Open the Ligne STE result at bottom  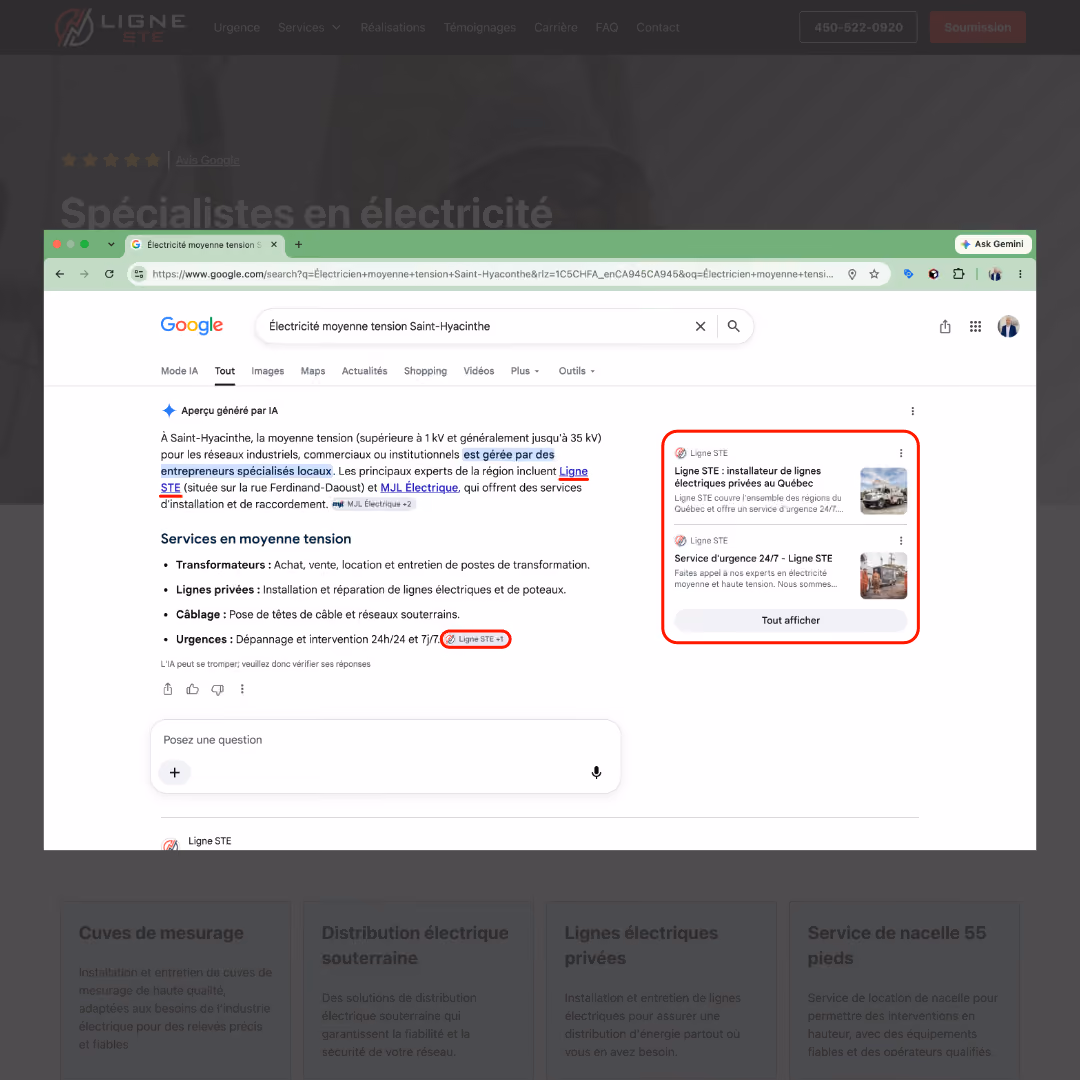pyautogui.click(x=209, y=841)
